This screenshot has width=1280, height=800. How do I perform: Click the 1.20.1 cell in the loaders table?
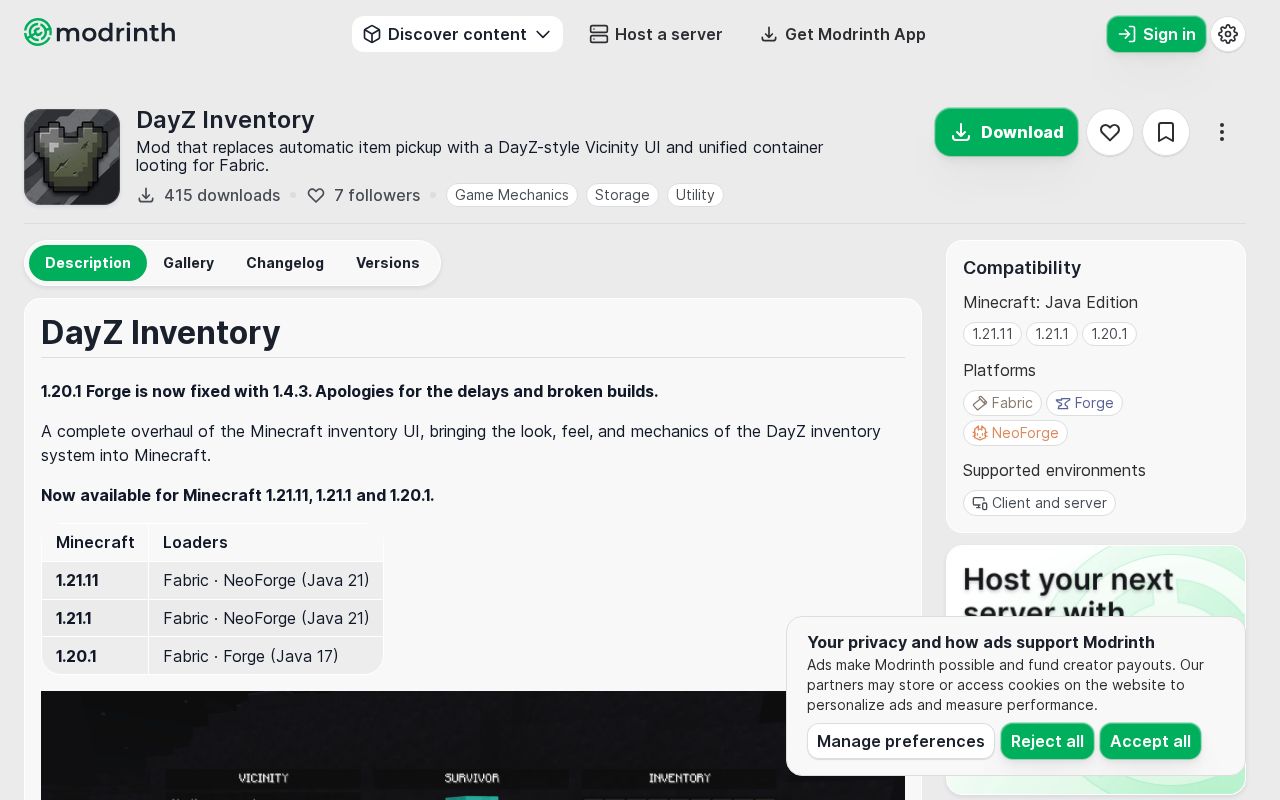point(95,656)
